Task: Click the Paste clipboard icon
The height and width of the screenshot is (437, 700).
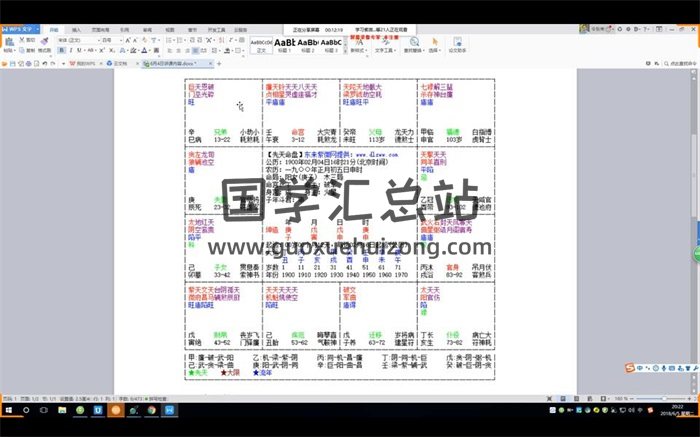Action: (x=9, y=42)
